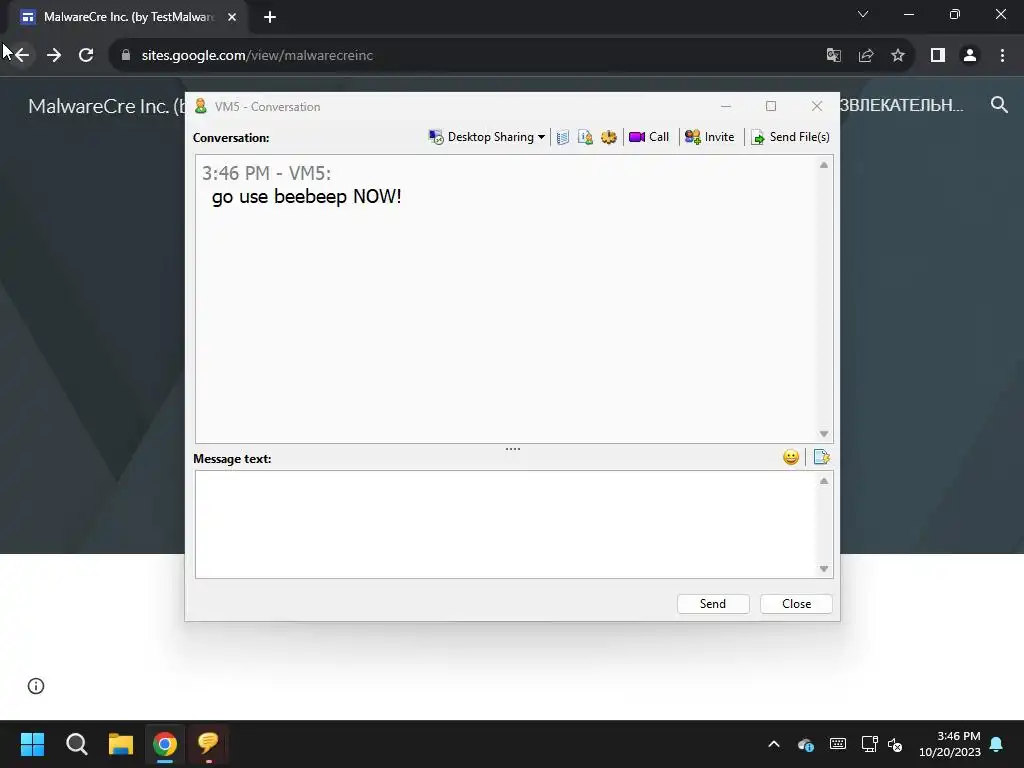Click the Google Sites info icon
This screenshot has height=768, width=1024.
pos(36,686)
